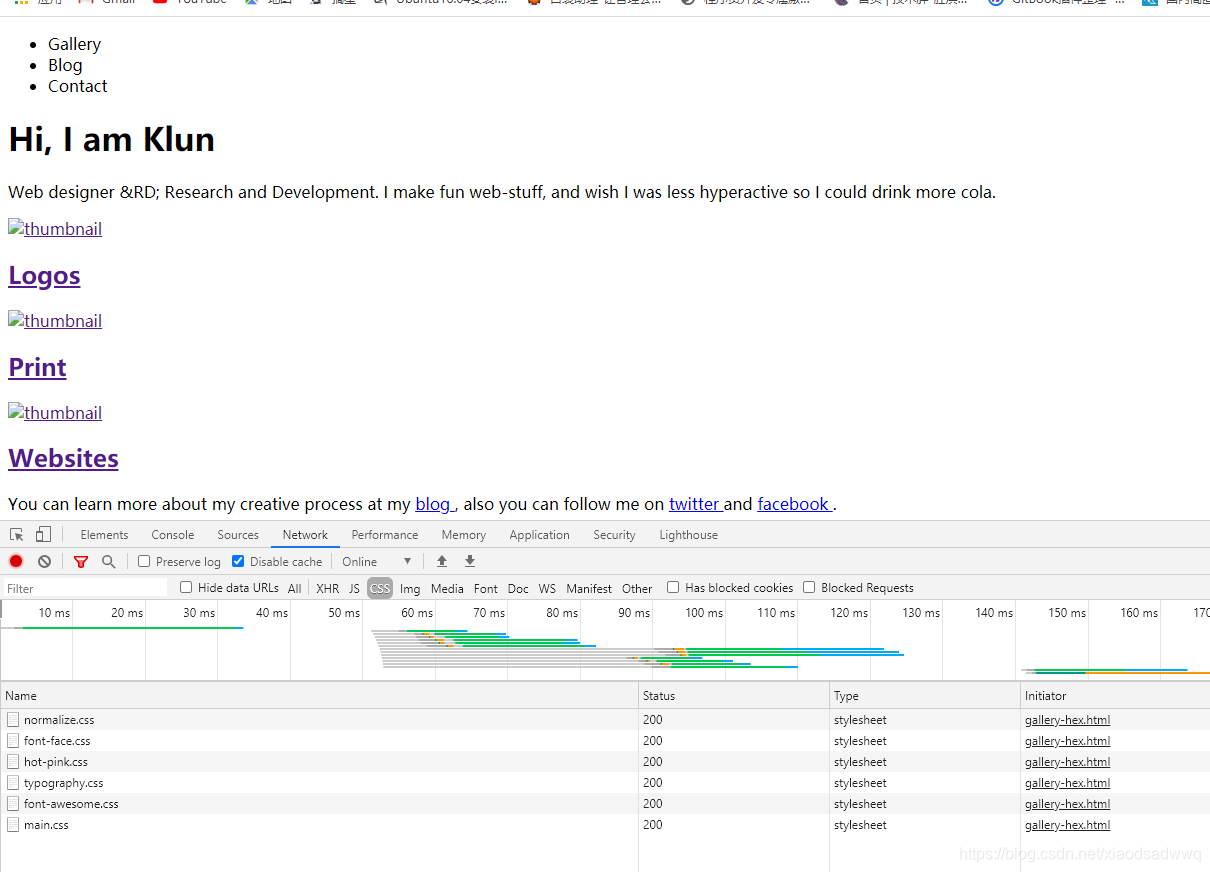The image size is (1210, 872).
Task: Import HAR file using upload arrow icon
Action: point(441,561)
